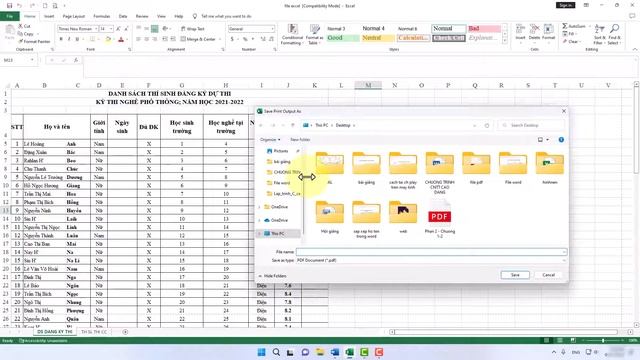
Task: Select Desktop in the address breadcrumb
Action: click(x=343, y=125)
